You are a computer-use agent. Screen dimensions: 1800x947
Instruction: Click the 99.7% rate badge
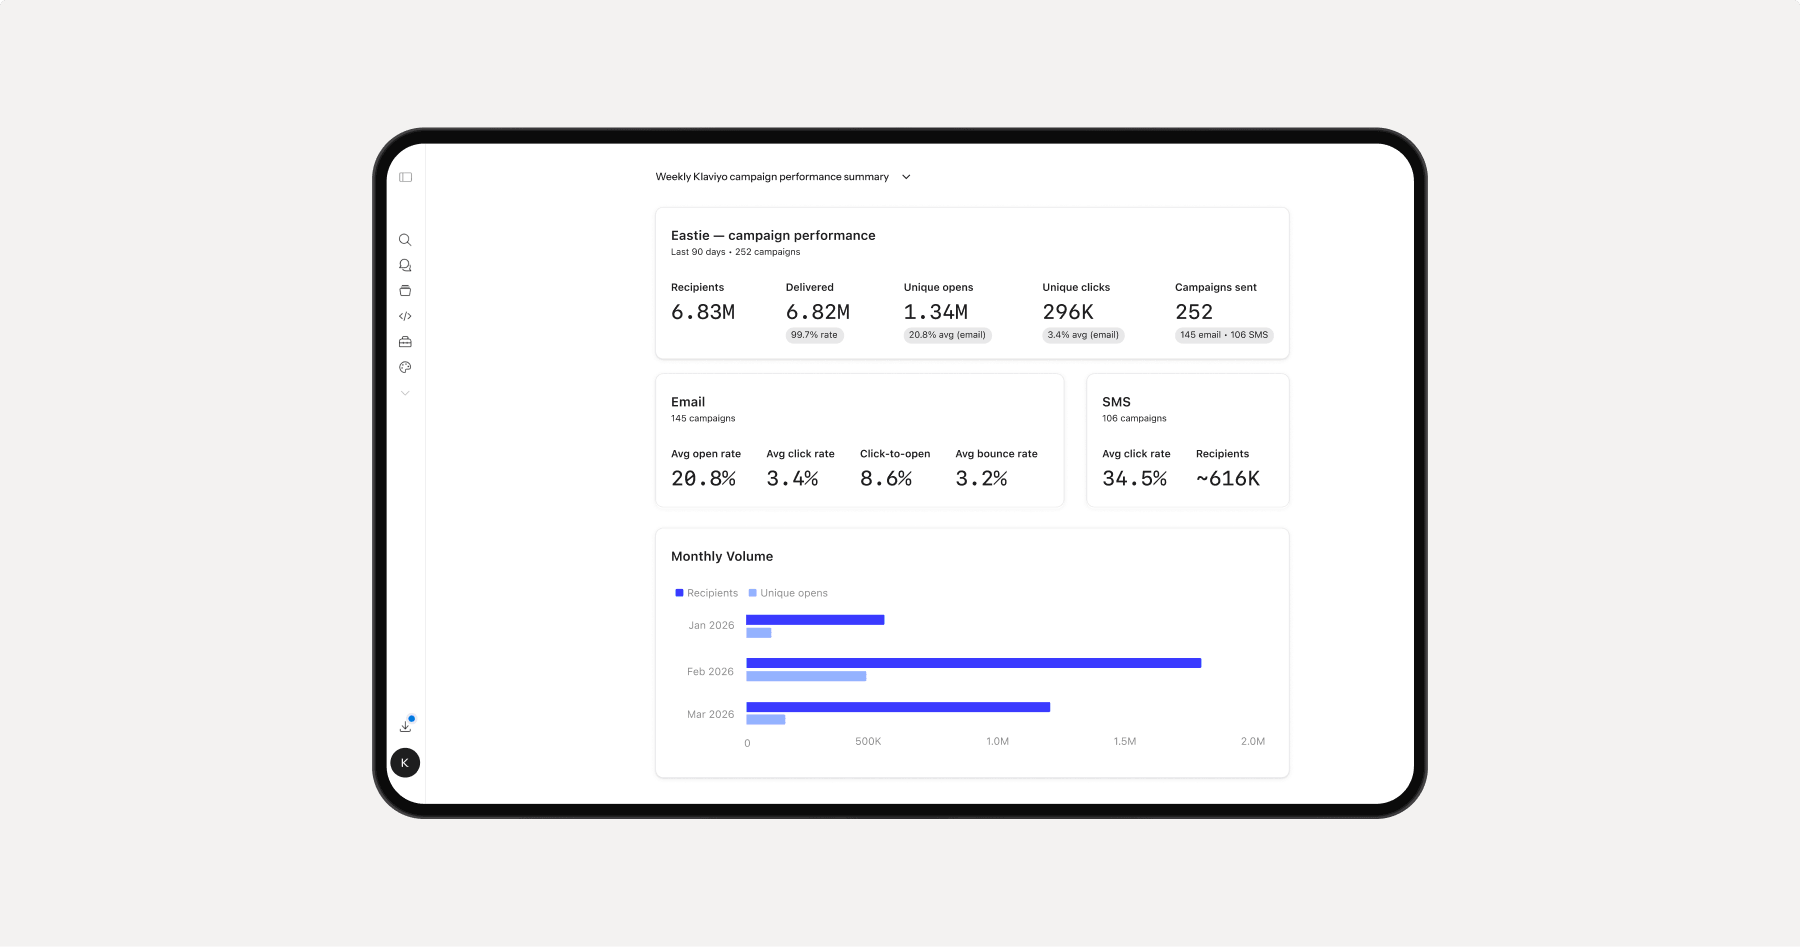tap(814, 335)
